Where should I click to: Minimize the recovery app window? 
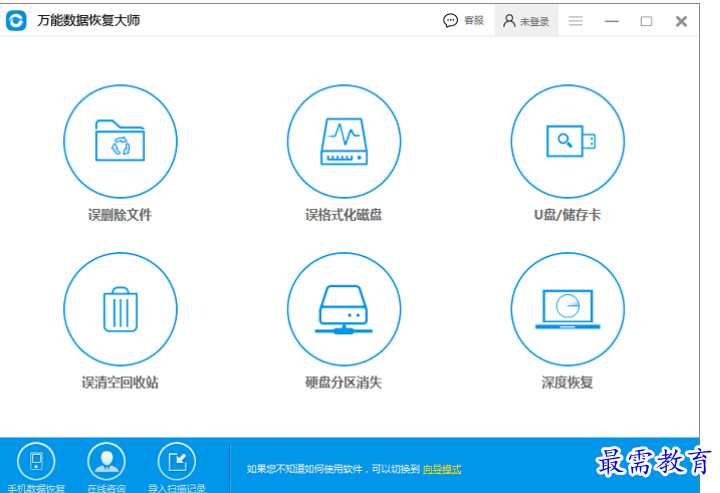tap(611, 21)
